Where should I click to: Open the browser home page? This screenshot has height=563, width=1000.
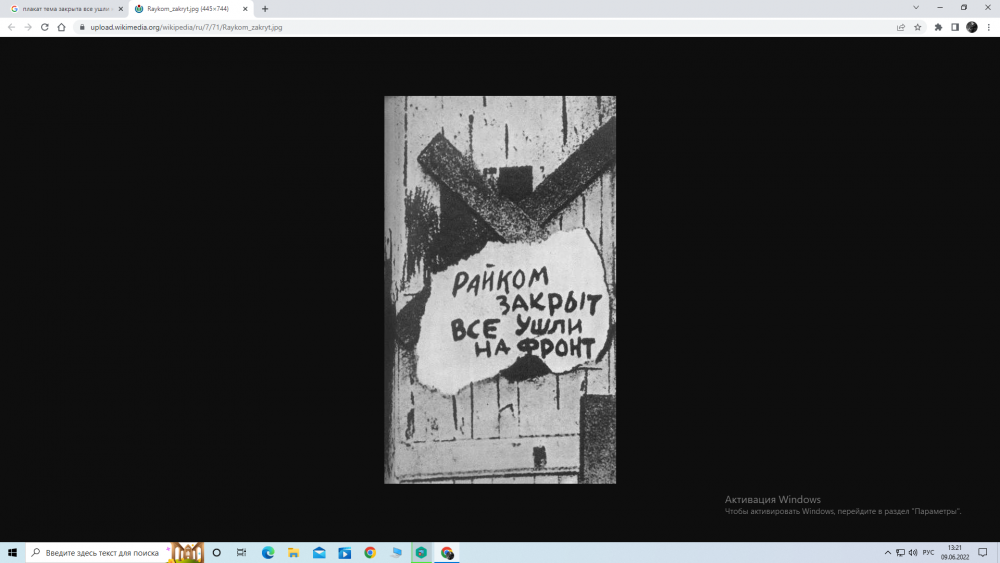pyautogui.click(x=61, y=27)
